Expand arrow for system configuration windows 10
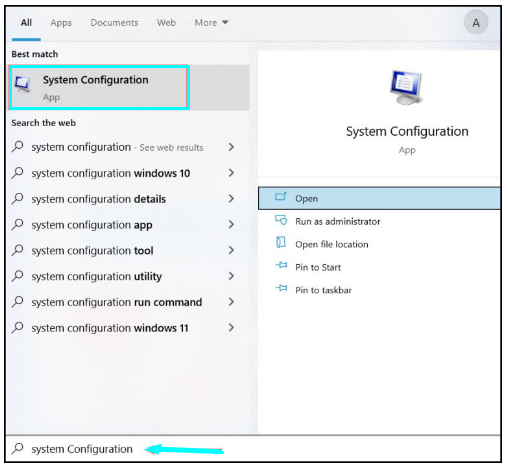This screenshot has height=471, width=508. 231,173
